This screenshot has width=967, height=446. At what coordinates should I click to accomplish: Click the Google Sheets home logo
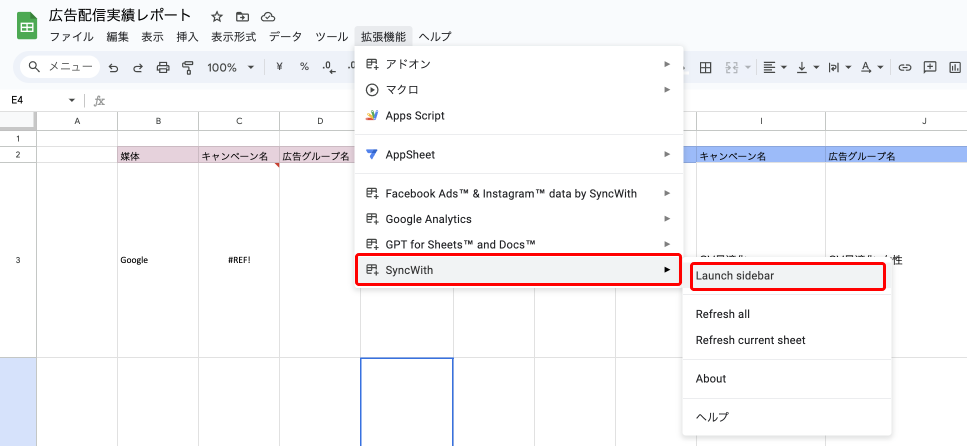click(x=27, y=27)
